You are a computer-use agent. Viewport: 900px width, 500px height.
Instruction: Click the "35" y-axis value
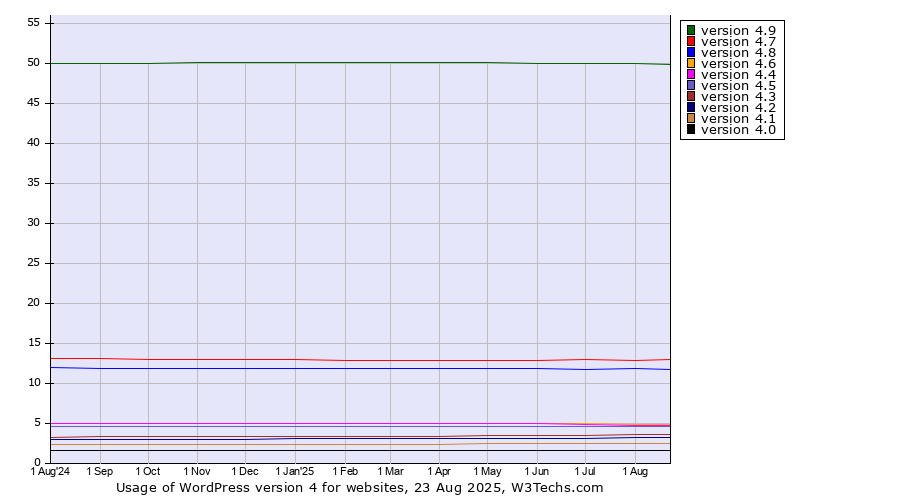[x=33, y=183]
